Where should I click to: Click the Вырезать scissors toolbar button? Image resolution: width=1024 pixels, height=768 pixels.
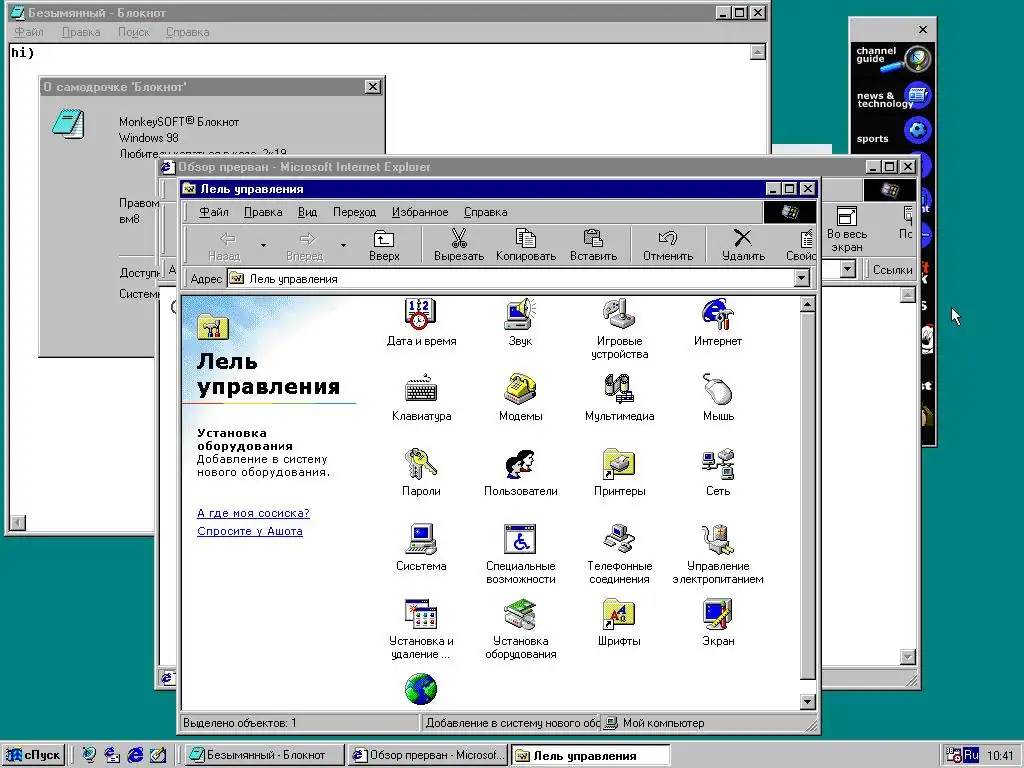[459, 245]
